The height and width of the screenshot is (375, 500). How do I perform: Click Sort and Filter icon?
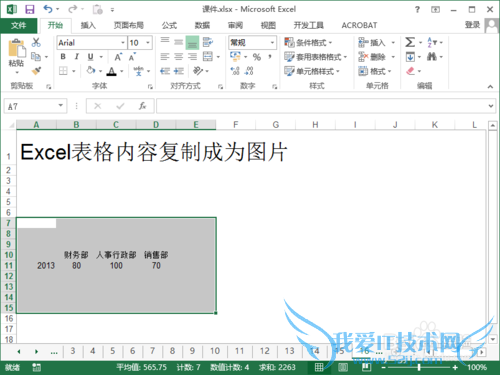(x=432, y=42)
